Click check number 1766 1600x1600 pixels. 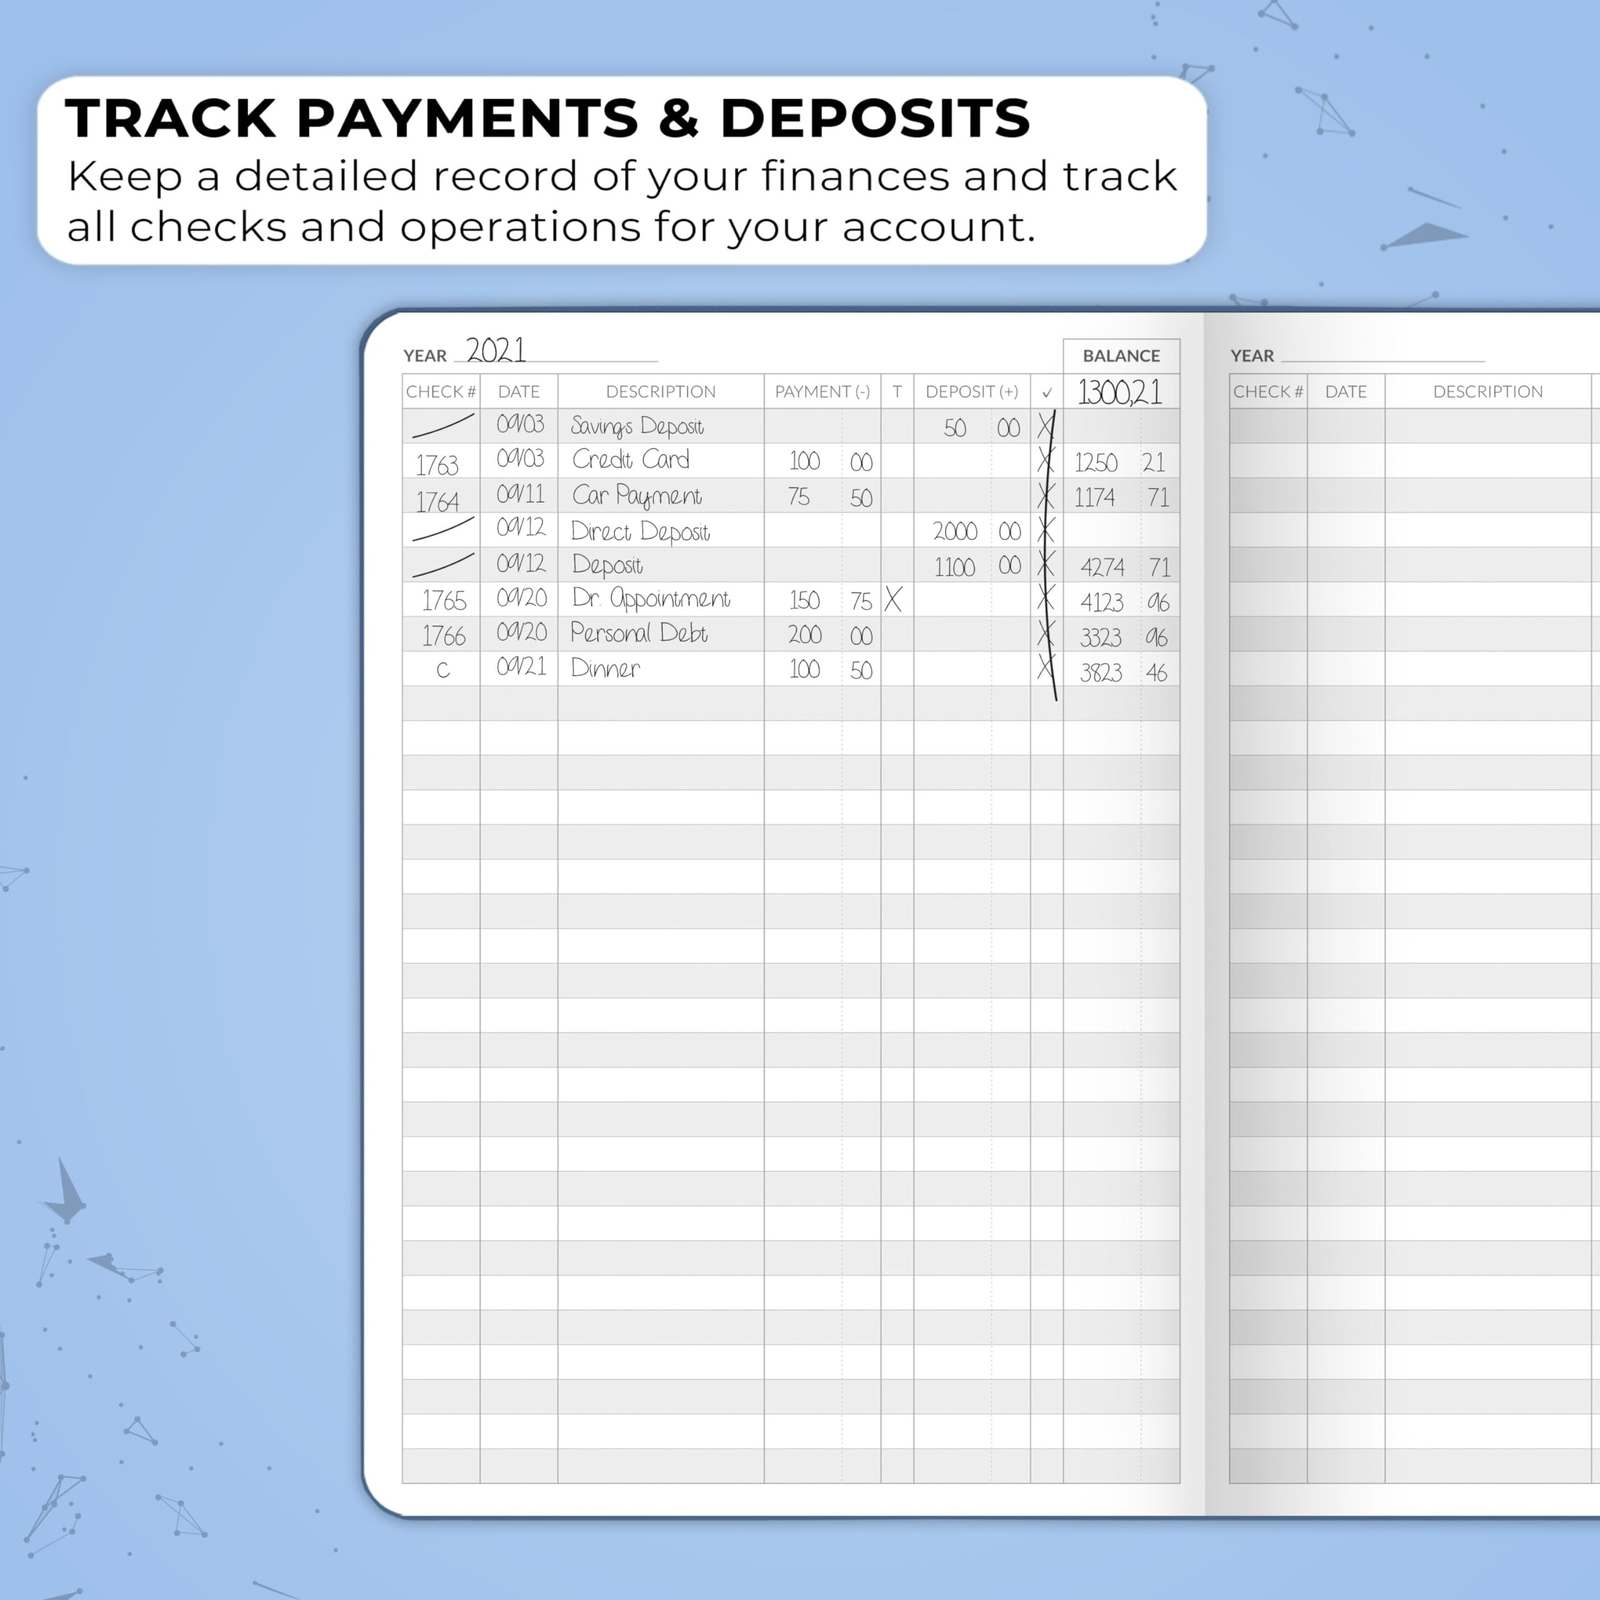[x=444, y=636]
